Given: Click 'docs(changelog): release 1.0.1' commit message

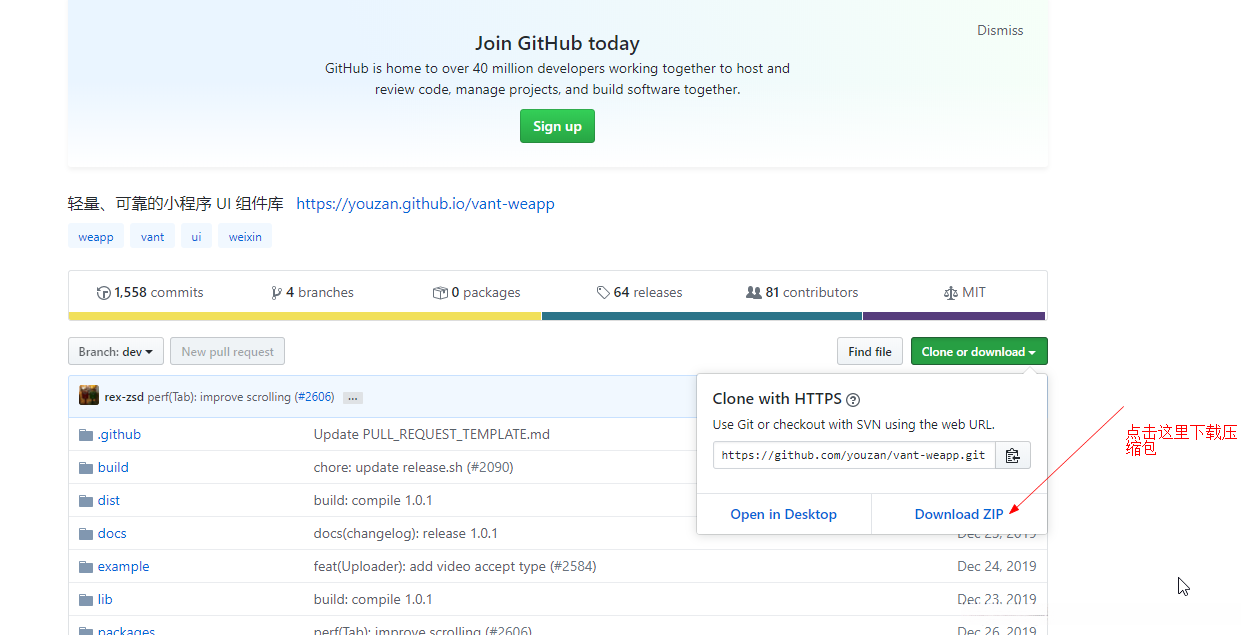Looking at the screenshot, I should tap(406, 534).
